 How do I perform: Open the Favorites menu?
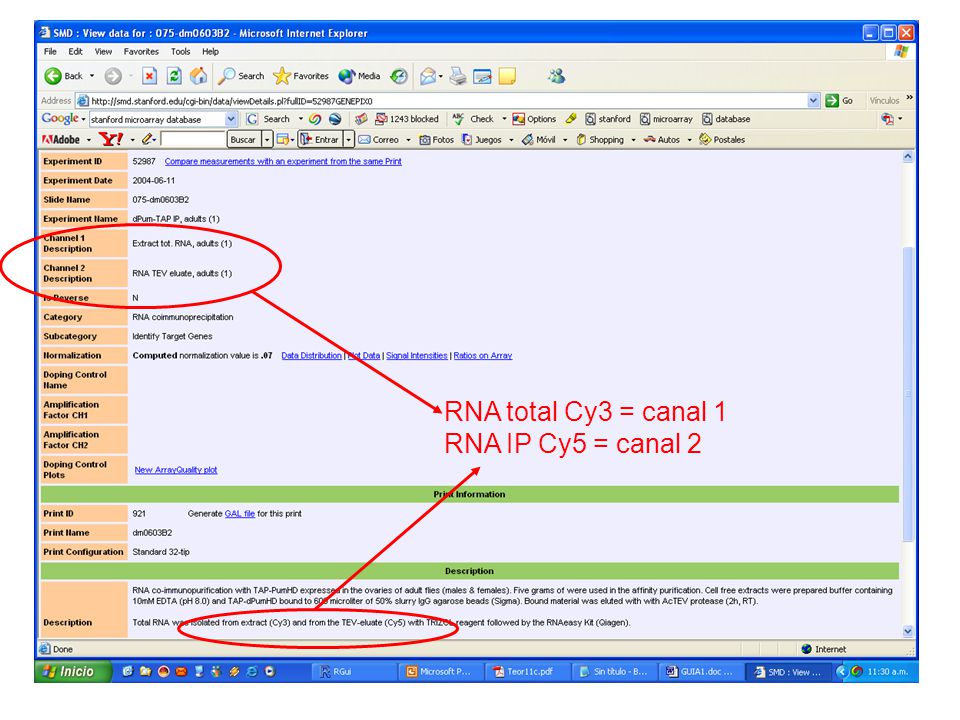pyautogui.click(x=141, y=51)
